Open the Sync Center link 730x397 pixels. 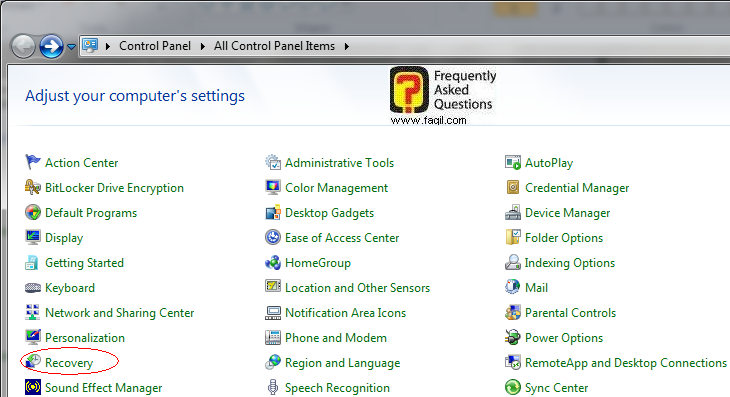pyautogui.click(x=556, y=388)
